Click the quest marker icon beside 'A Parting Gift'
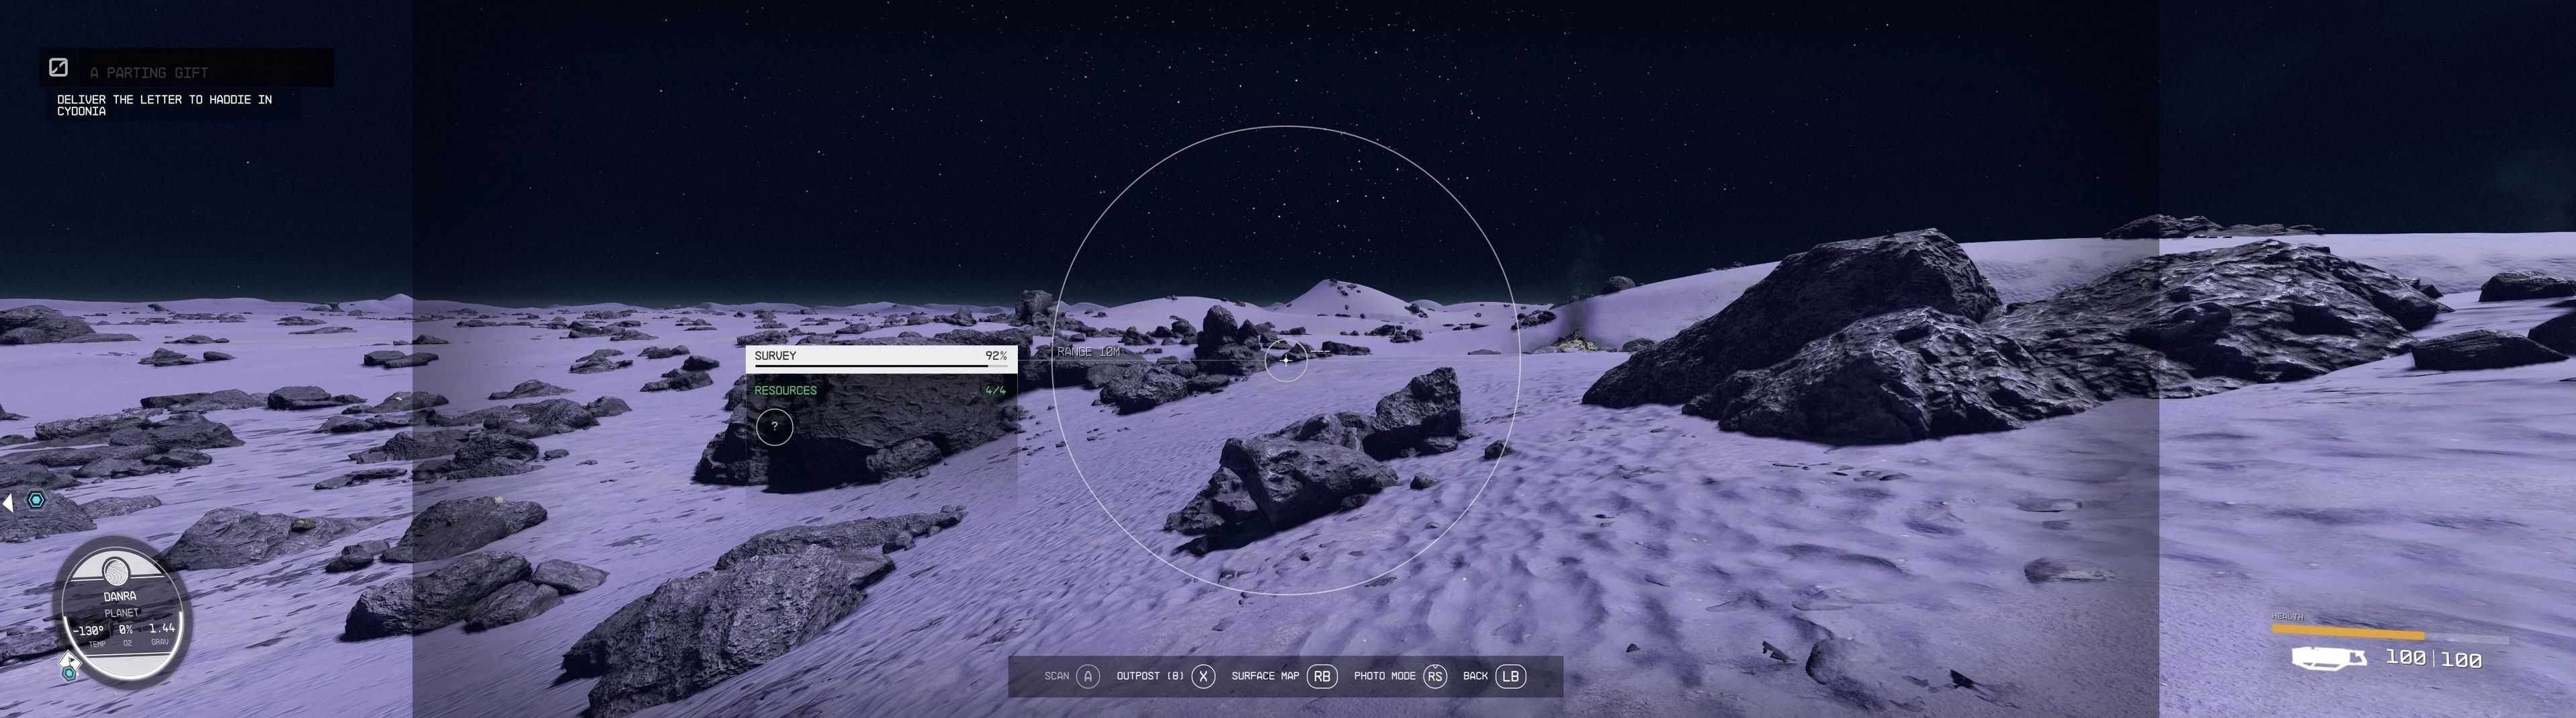This screenshot has height=718, width=2576. coord(59,68)
